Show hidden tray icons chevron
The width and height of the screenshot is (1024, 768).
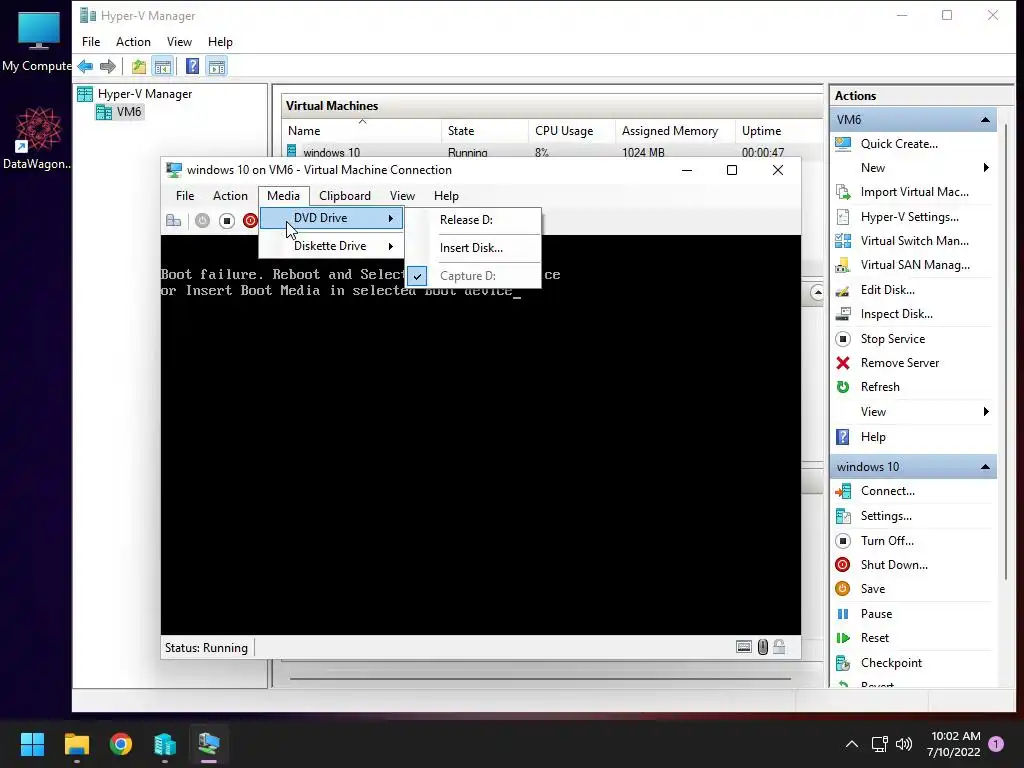[852, 744]
